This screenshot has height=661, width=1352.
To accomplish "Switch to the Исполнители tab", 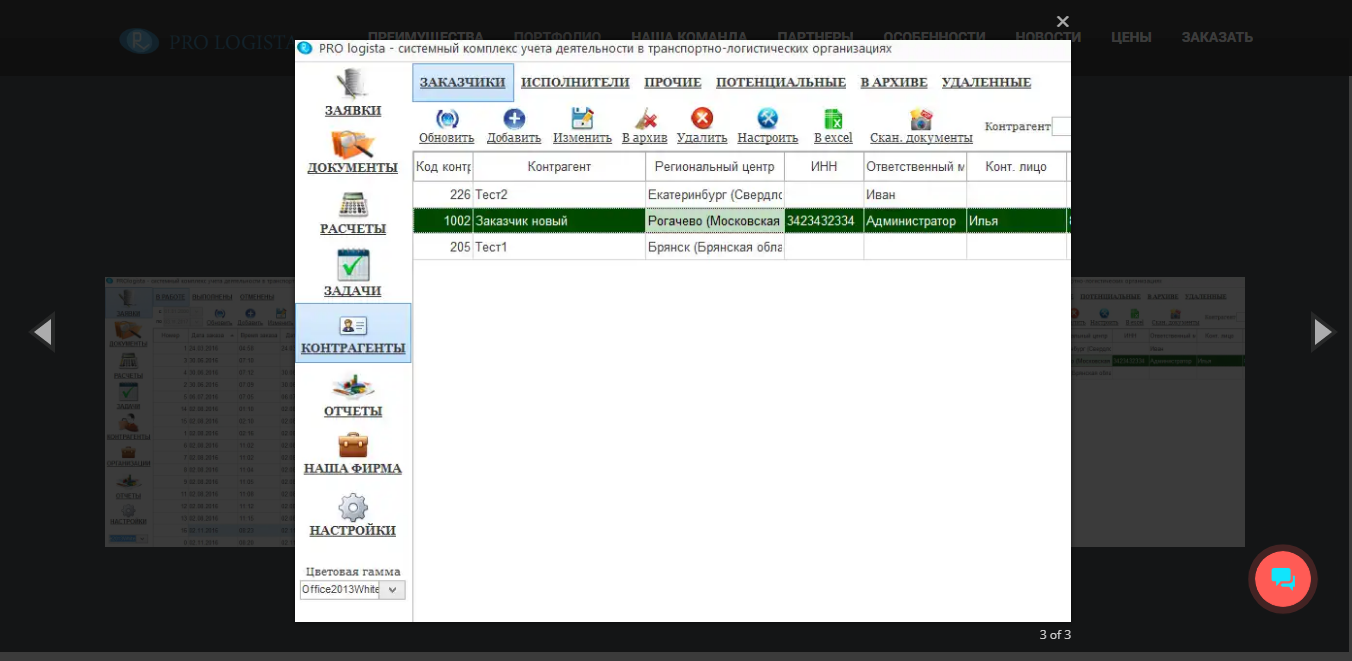I will [x=575, y=82].
